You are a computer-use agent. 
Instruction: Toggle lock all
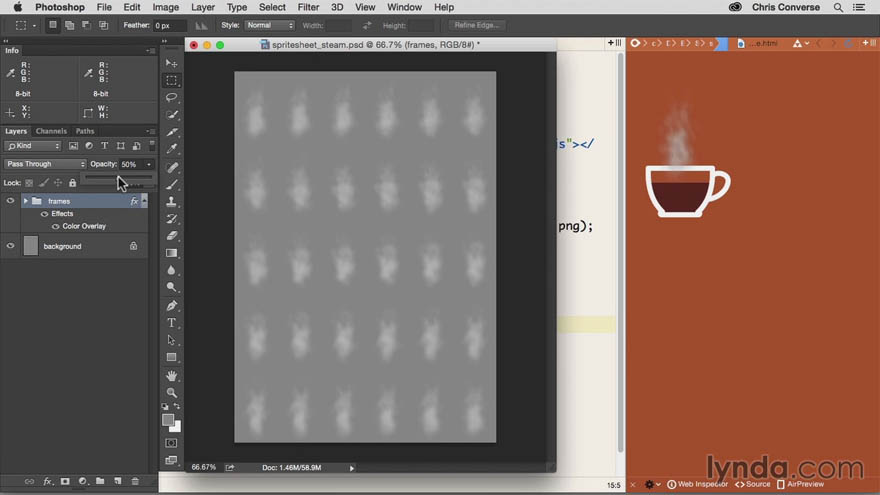(x=72, y=183)
